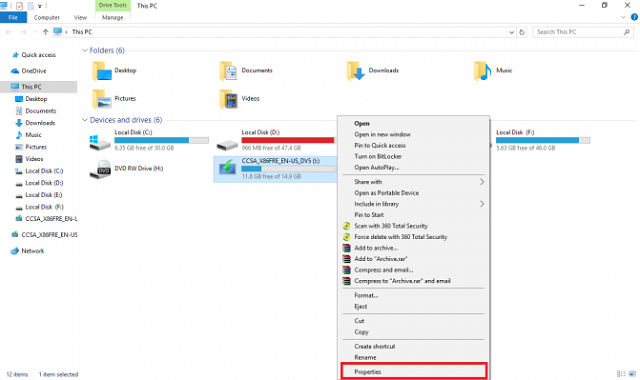Select the Local Disk (F:) capacity bar
The height and width of the screenshot is (380, 640).
pos(543,140)
